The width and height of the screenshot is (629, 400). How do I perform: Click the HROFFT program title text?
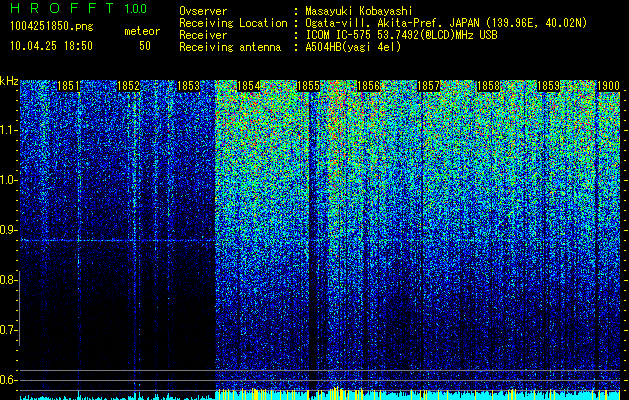[62, 8]
